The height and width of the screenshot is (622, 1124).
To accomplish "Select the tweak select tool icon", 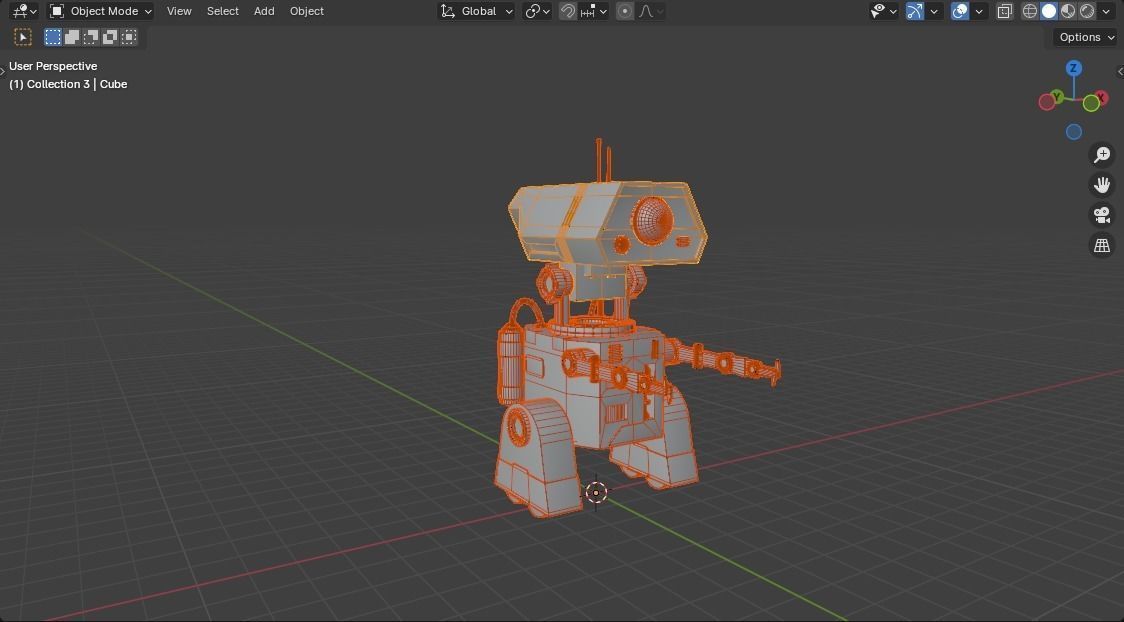I will click(23, 37).
